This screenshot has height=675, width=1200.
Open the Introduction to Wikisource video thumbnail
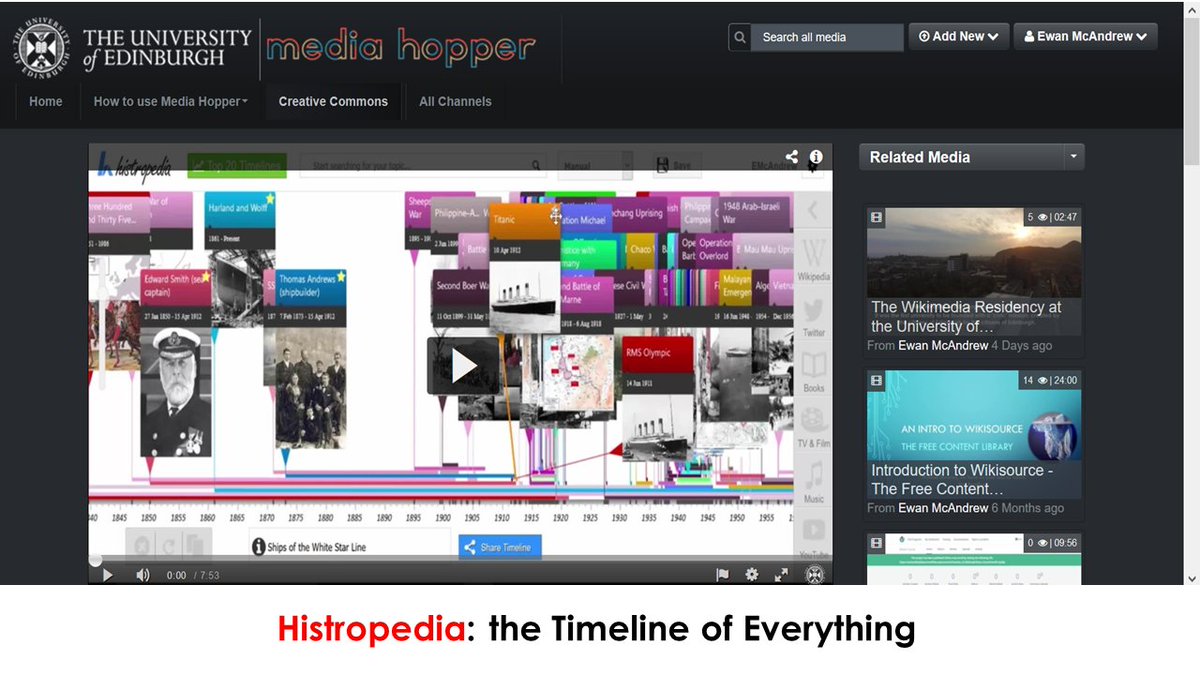coord(974,435)
